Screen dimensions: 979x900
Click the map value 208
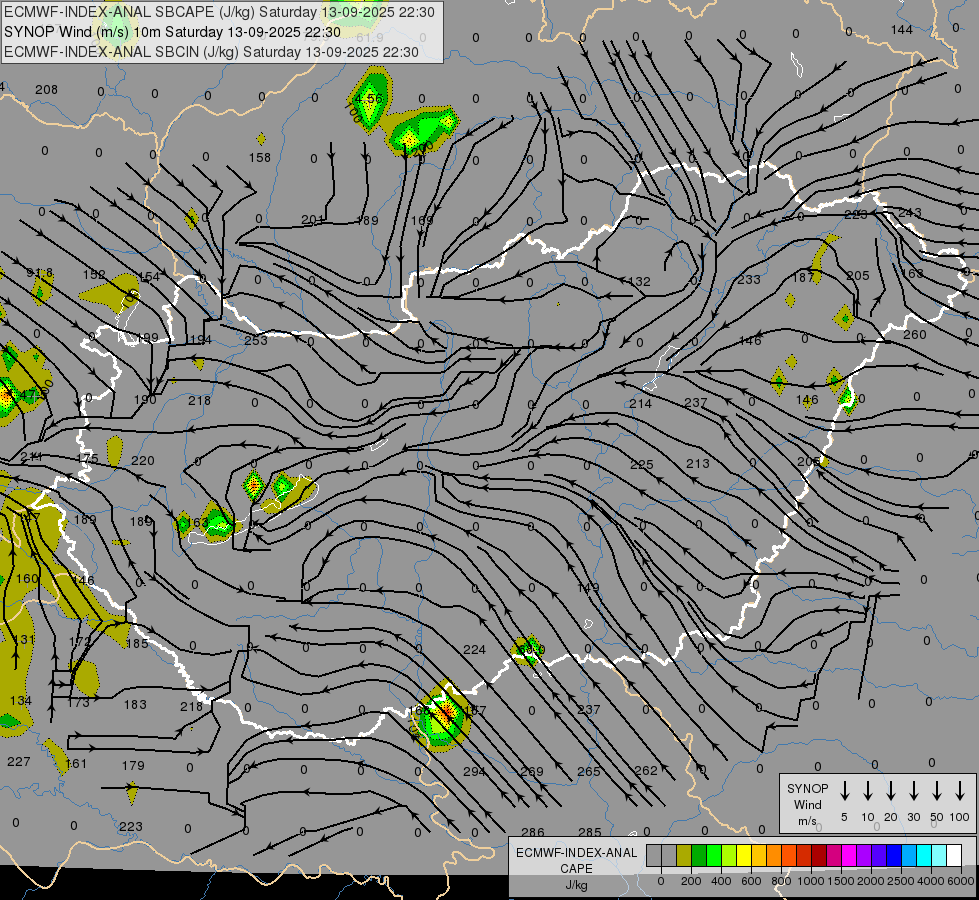click(46, 90)
